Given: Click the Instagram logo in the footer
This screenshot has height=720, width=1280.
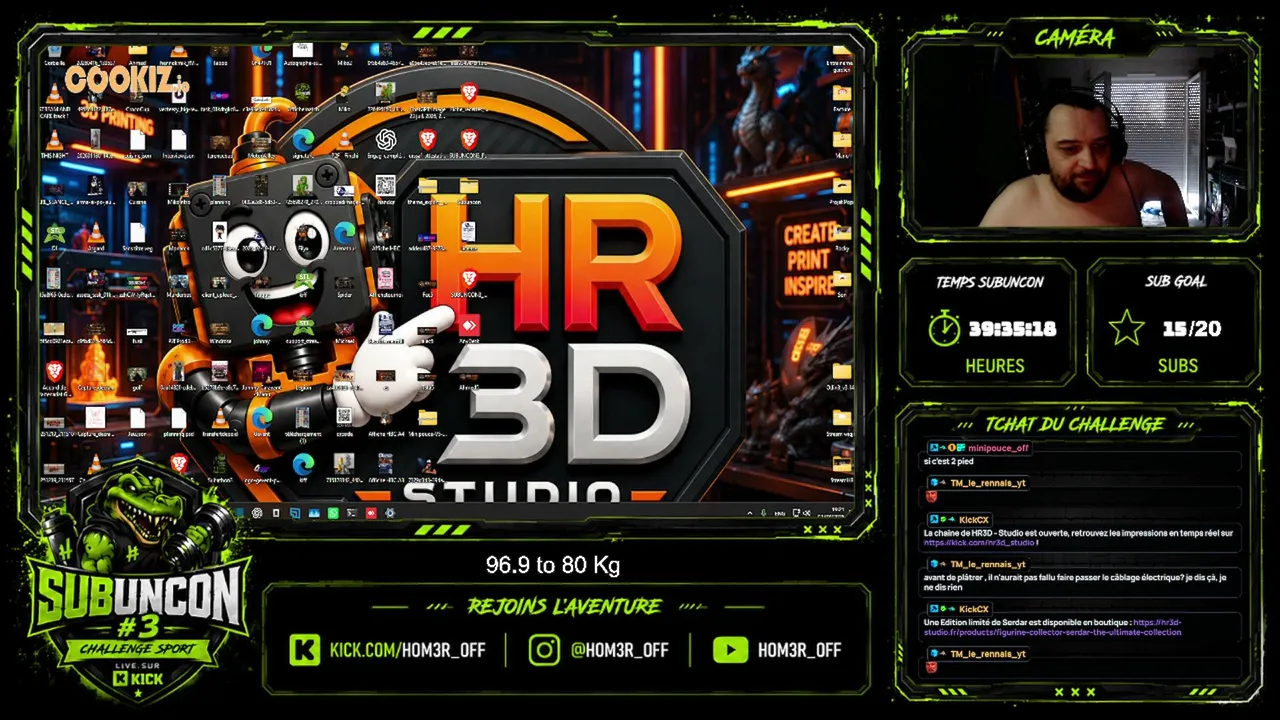Looking at the screenshot, I should point(544,650).
